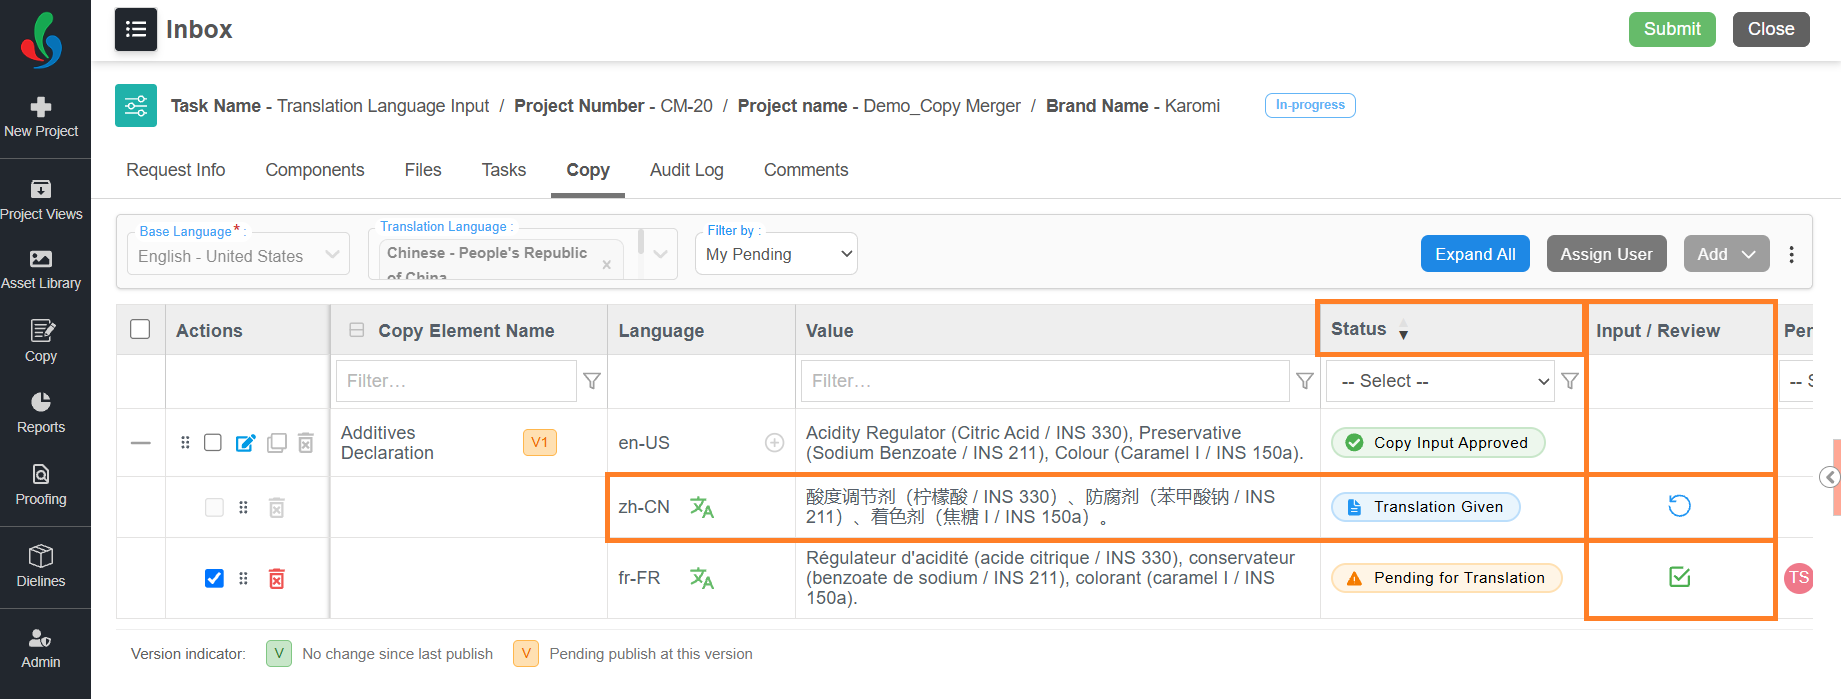The height and width of the screenshot is (699, 1841).
Task: Open the kebab menu beside Add
Action: [1792, 255]
